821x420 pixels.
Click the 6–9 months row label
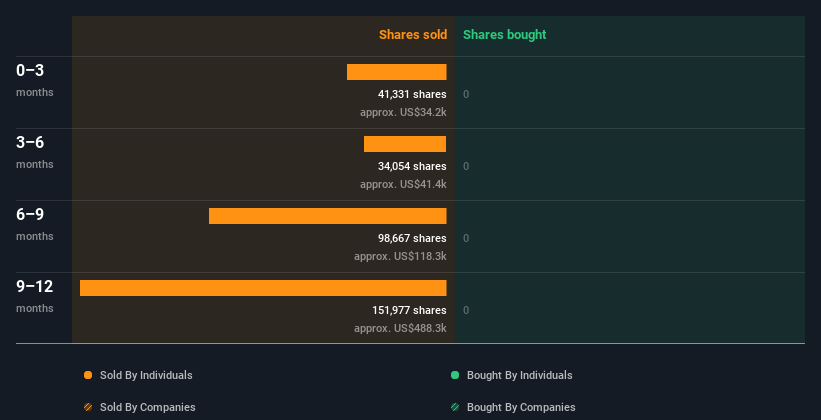(x=35, y=224)
